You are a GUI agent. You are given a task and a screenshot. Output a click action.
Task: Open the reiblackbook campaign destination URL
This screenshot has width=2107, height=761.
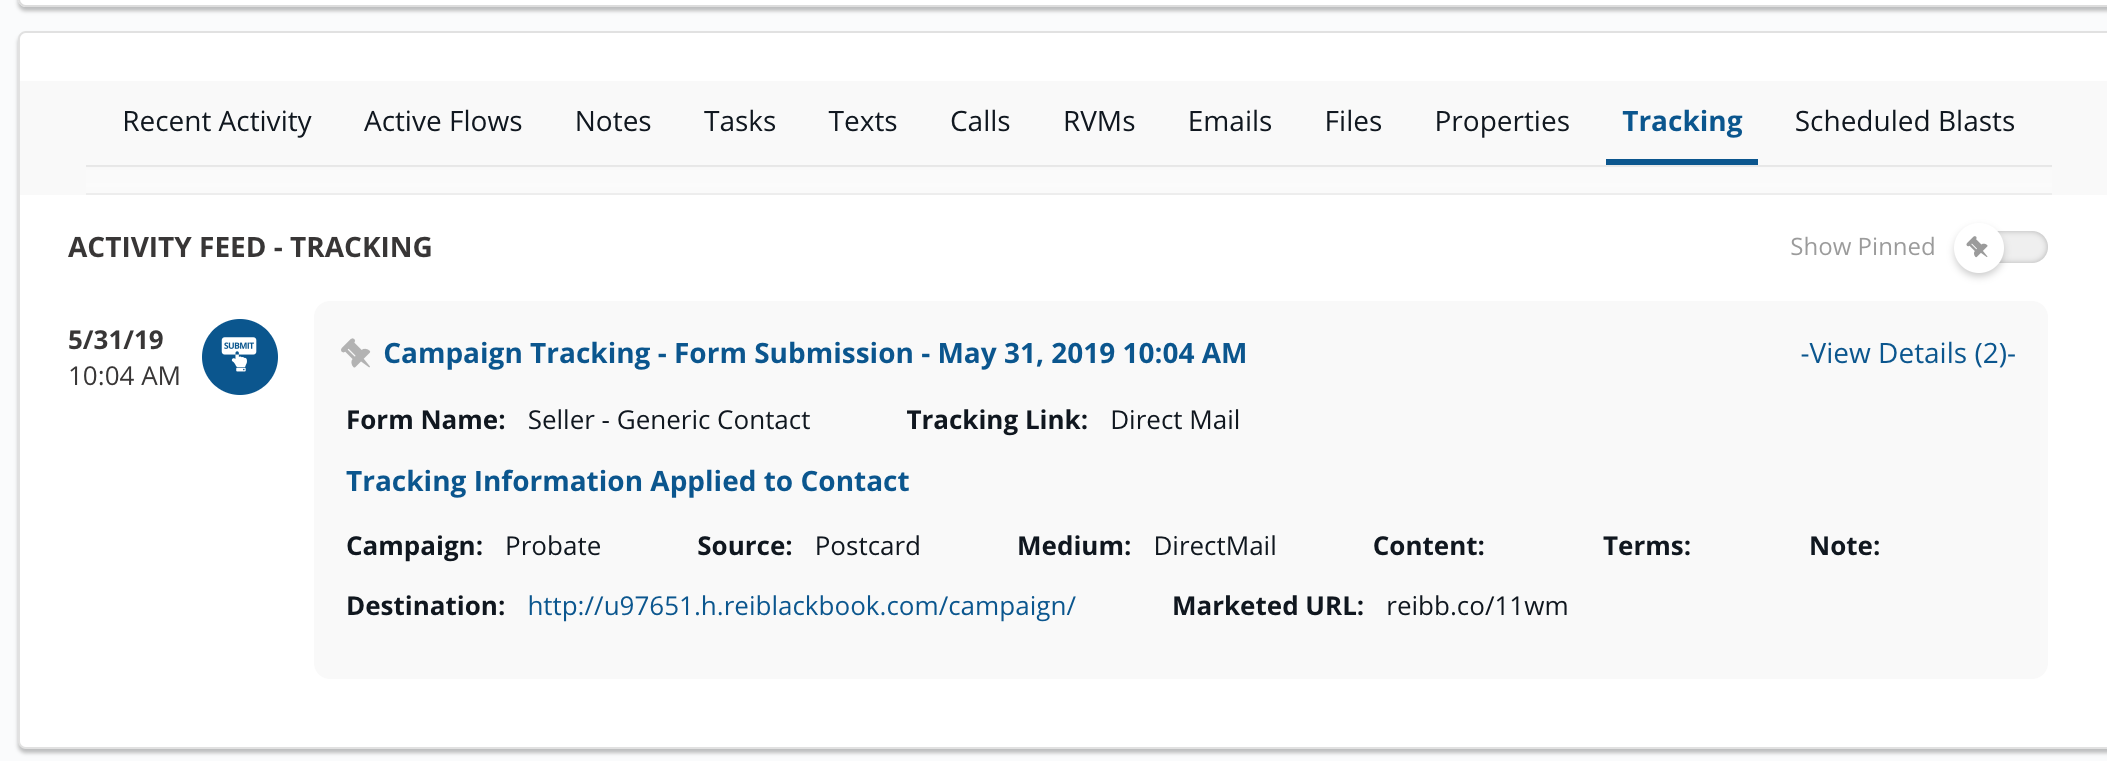pos(802,606)
